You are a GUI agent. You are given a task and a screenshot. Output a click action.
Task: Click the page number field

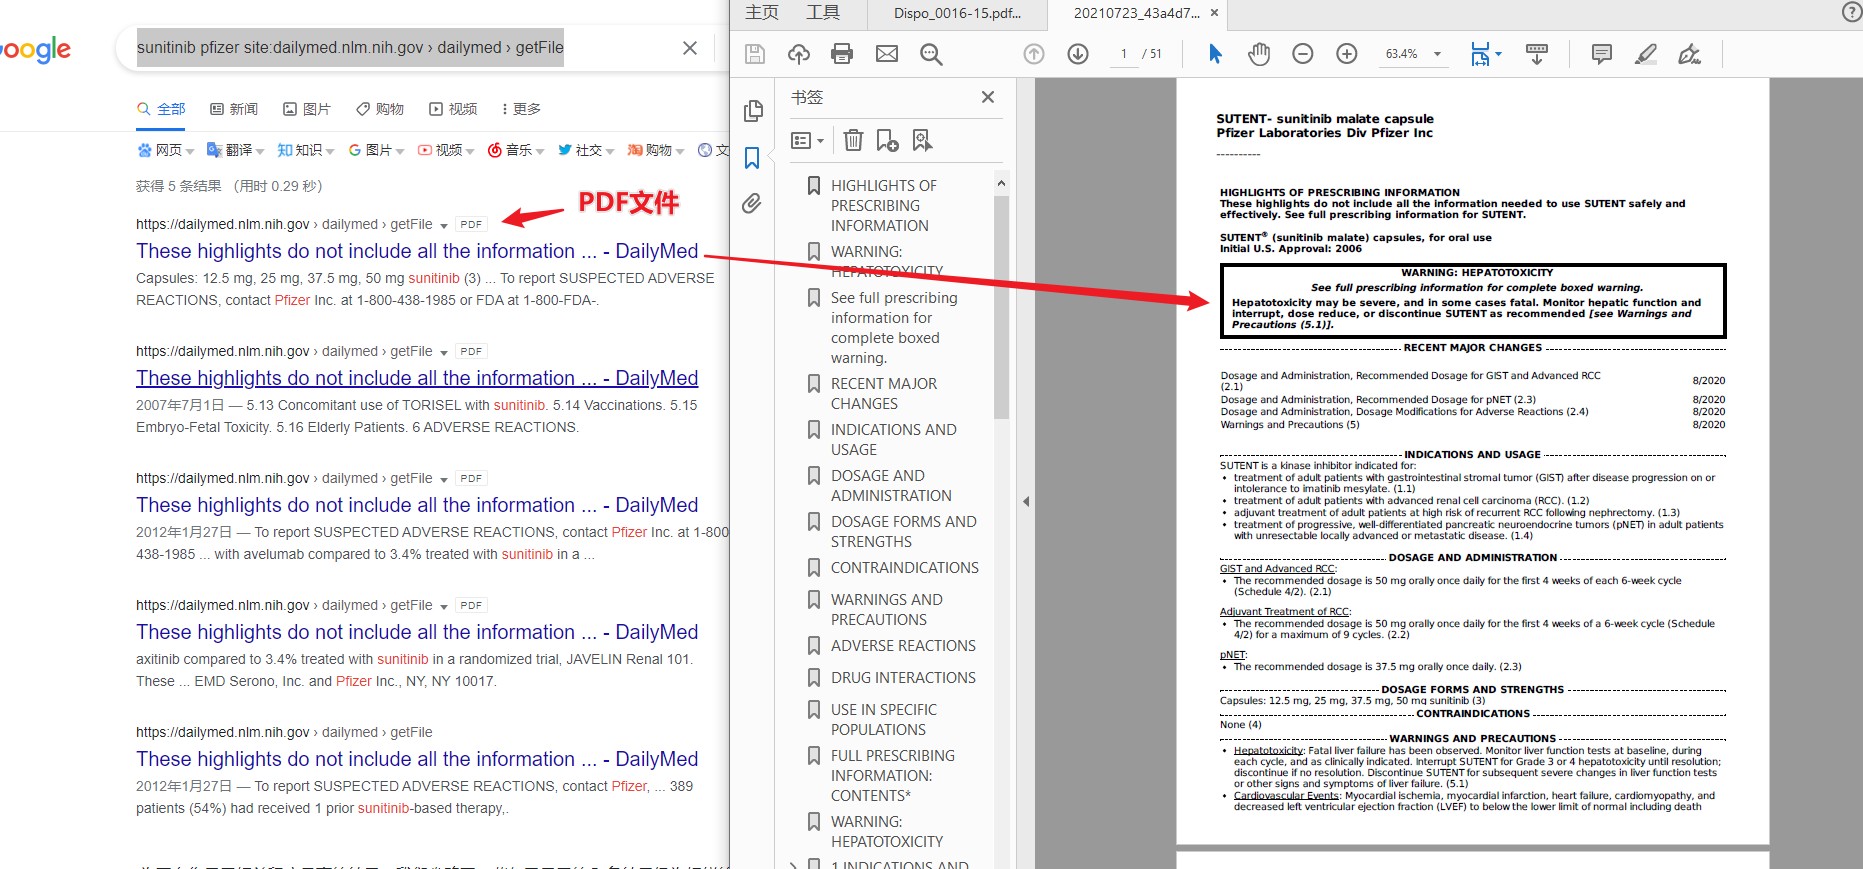coord(1124,54)
